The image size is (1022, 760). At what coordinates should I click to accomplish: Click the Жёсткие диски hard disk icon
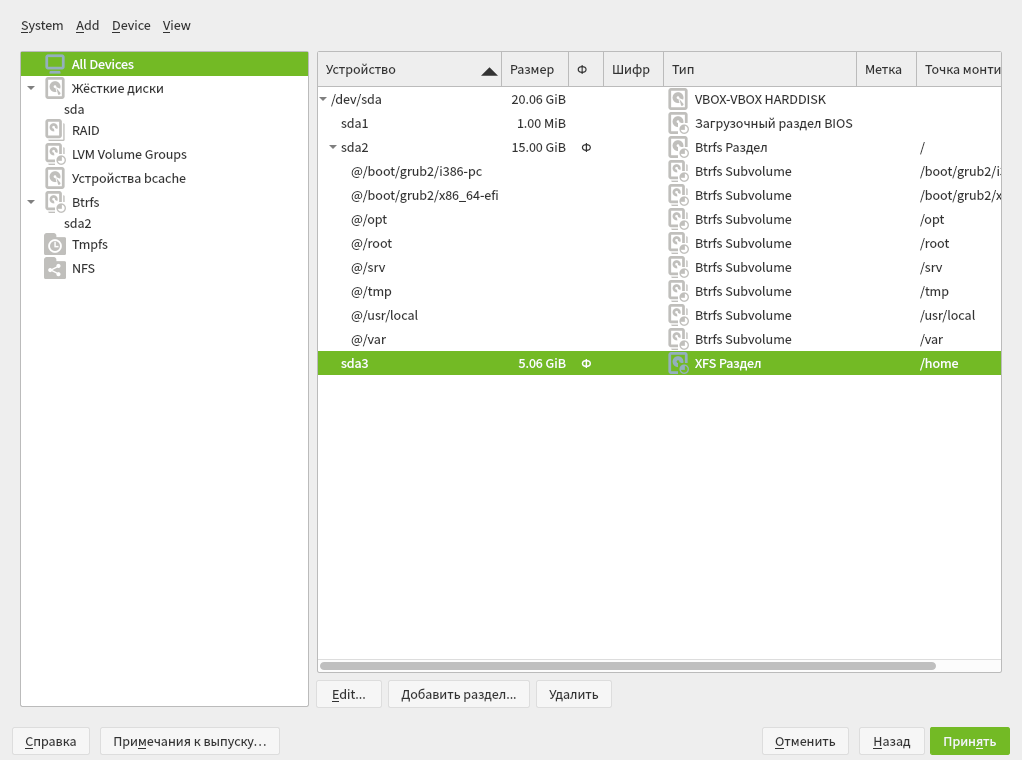[x=55, y=88]
